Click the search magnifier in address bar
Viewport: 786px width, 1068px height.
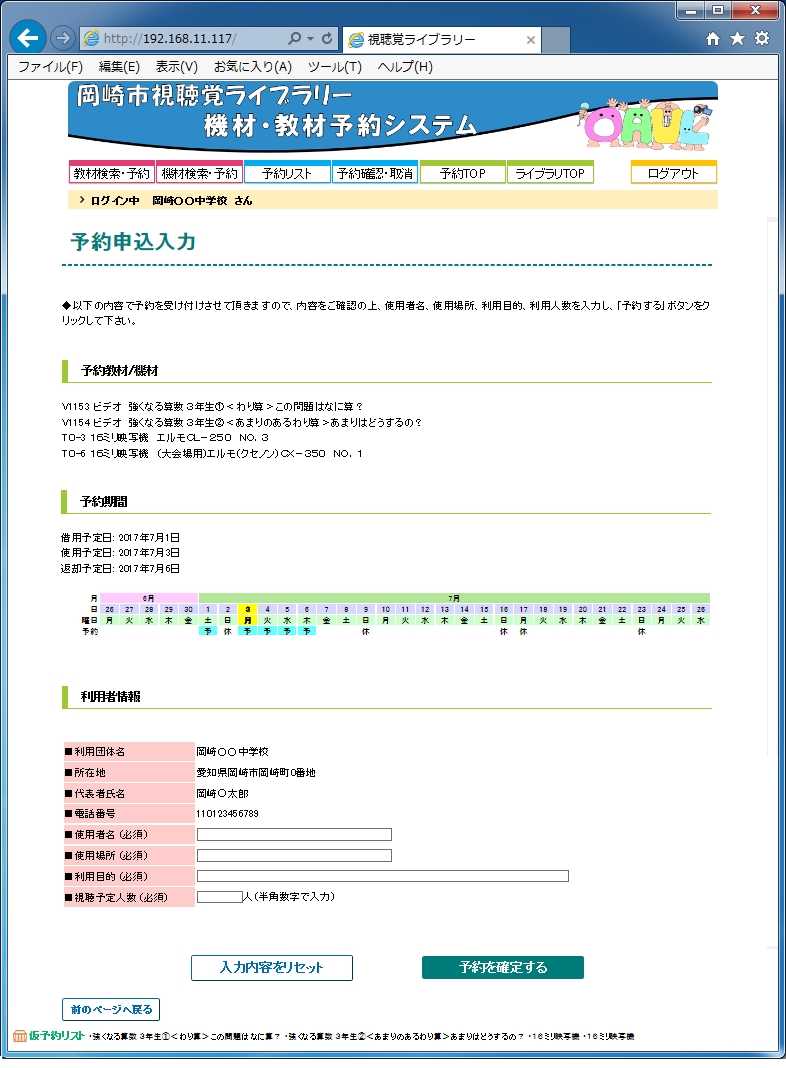click(x=295, y=39)
